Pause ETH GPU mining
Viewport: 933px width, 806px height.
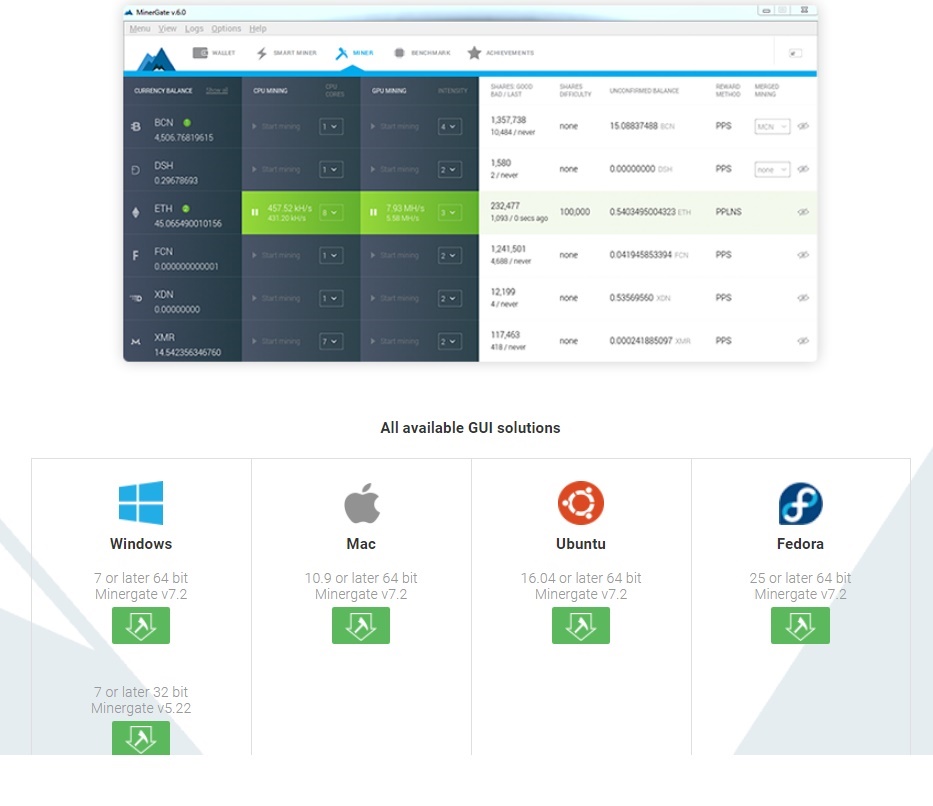(x=373, y=212)
